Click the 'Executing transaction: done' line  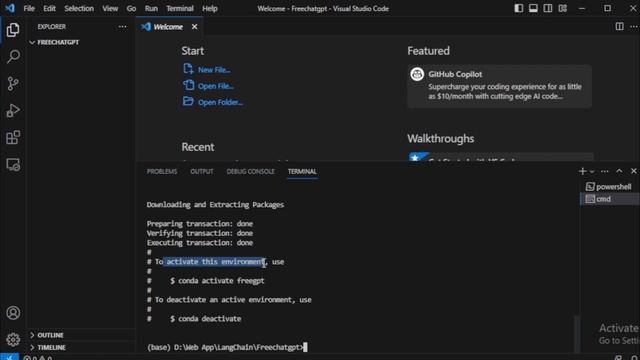(x=200, y=243)
